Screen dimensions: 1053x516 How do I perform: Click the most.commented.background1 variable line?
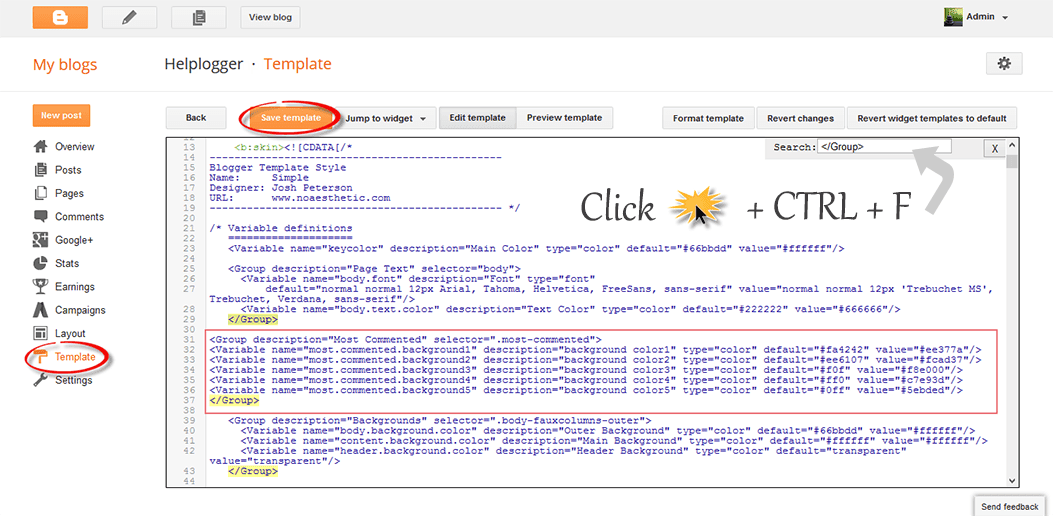(x=596, y=349)
